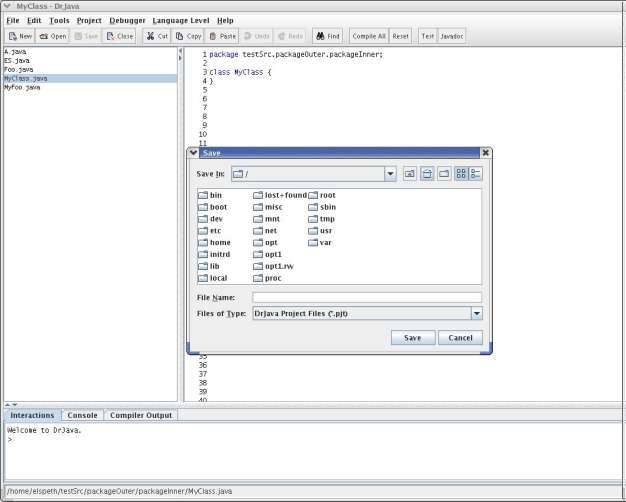This screenshot has height=502, width=626.
Task: Click the Open file toolbar button
Action: [x=54, y=36]
